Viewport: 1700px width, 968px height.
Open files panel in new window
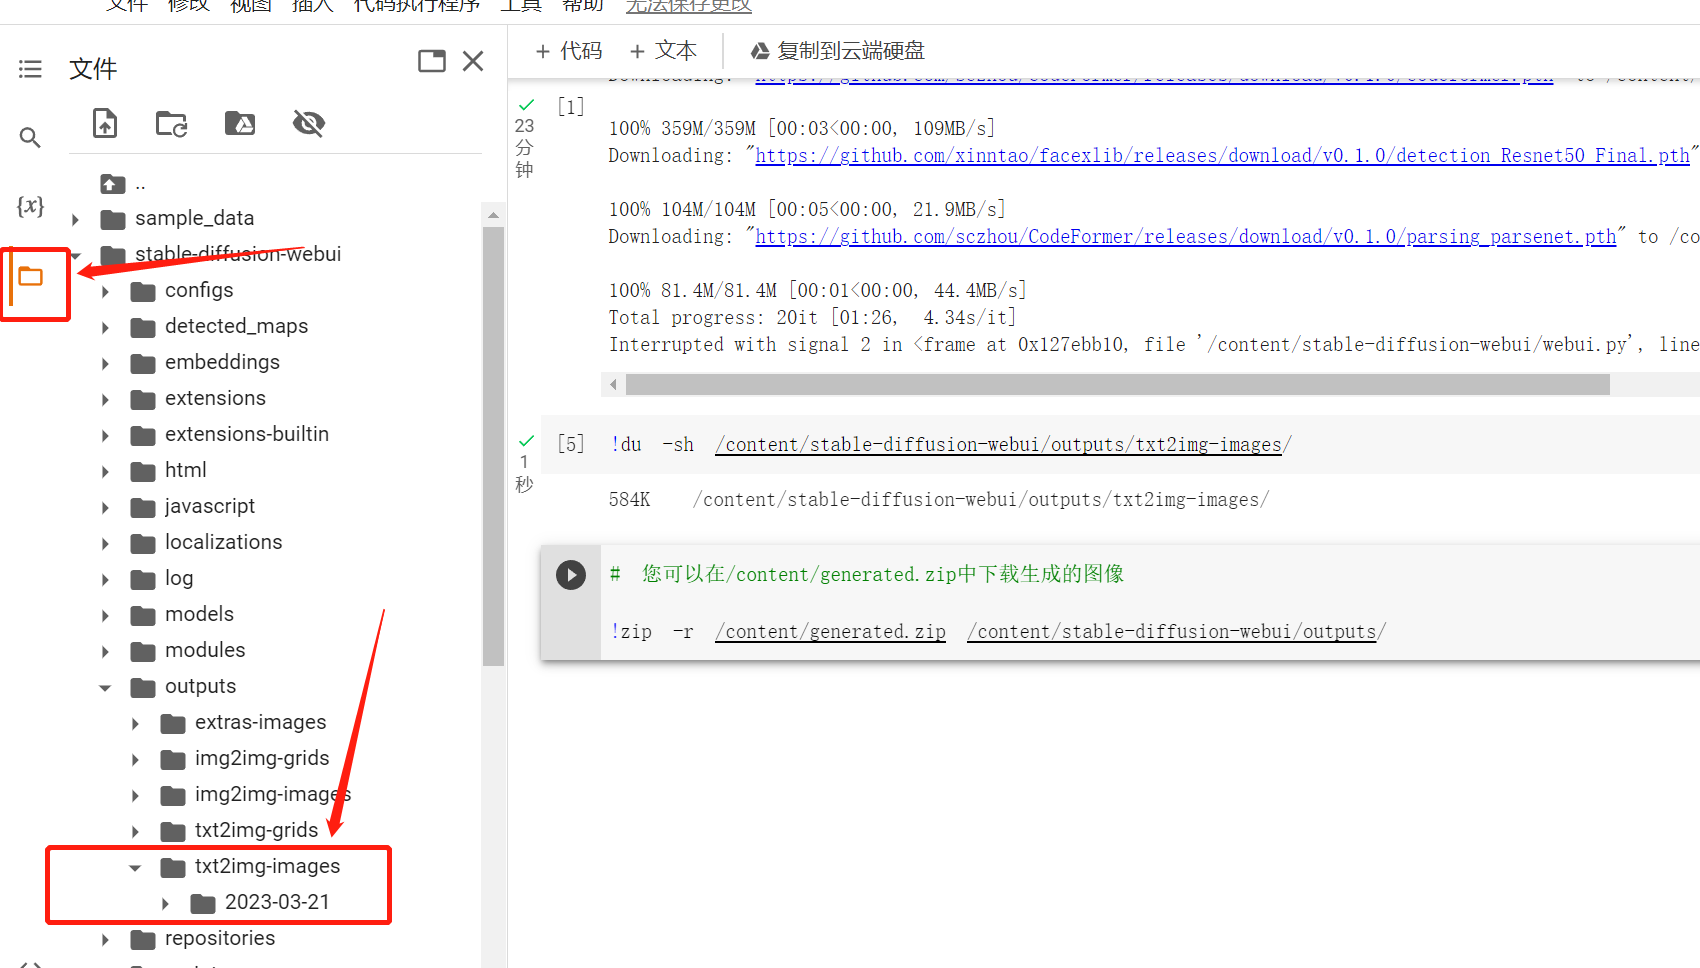(x=432, y=62)
